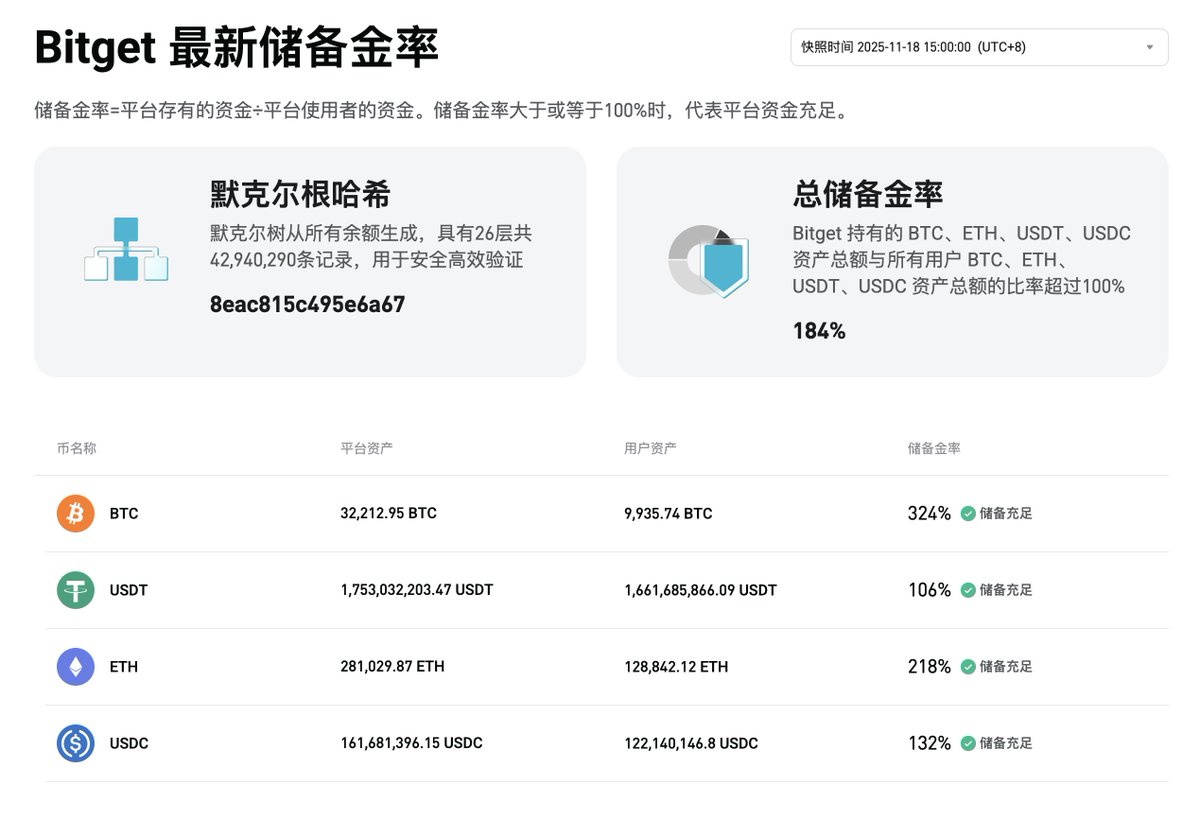Click the 平台资产 column header
The height and width of the screenshot is (820, 1200).
[366, 448]
